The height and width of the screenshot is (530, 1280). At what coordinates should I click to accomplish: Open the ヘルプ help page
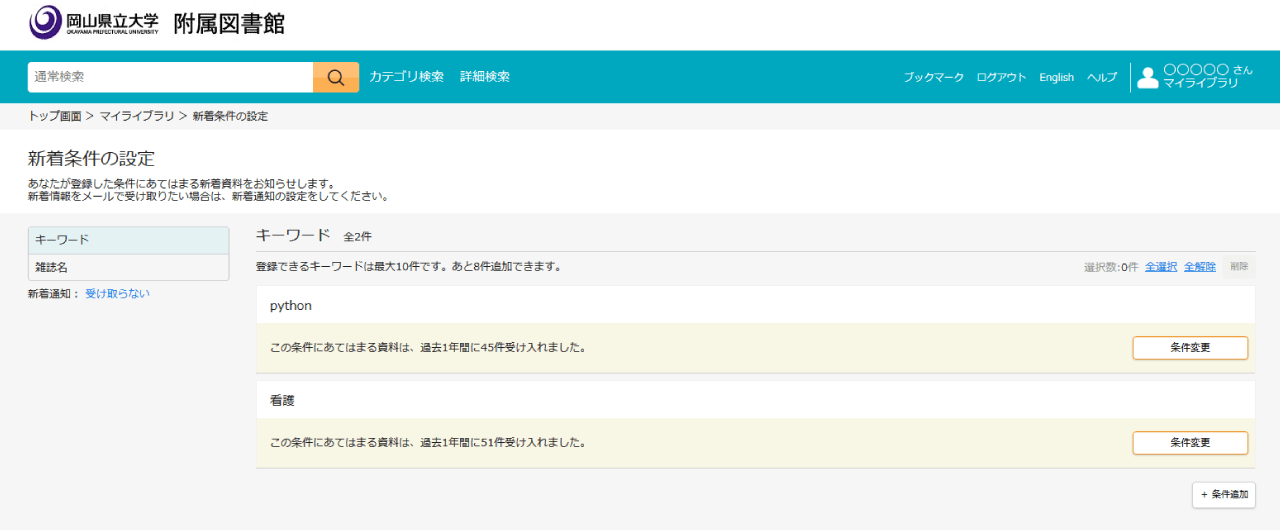1102,78
